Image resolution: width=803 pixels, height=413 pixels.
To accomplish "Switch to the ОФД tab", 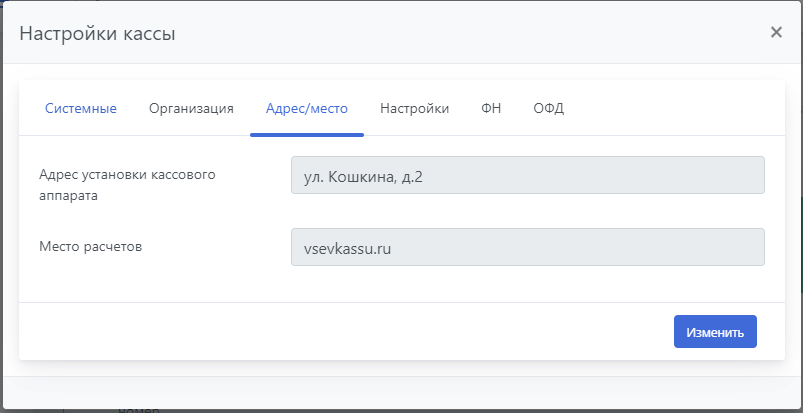I will click(549, 108).
